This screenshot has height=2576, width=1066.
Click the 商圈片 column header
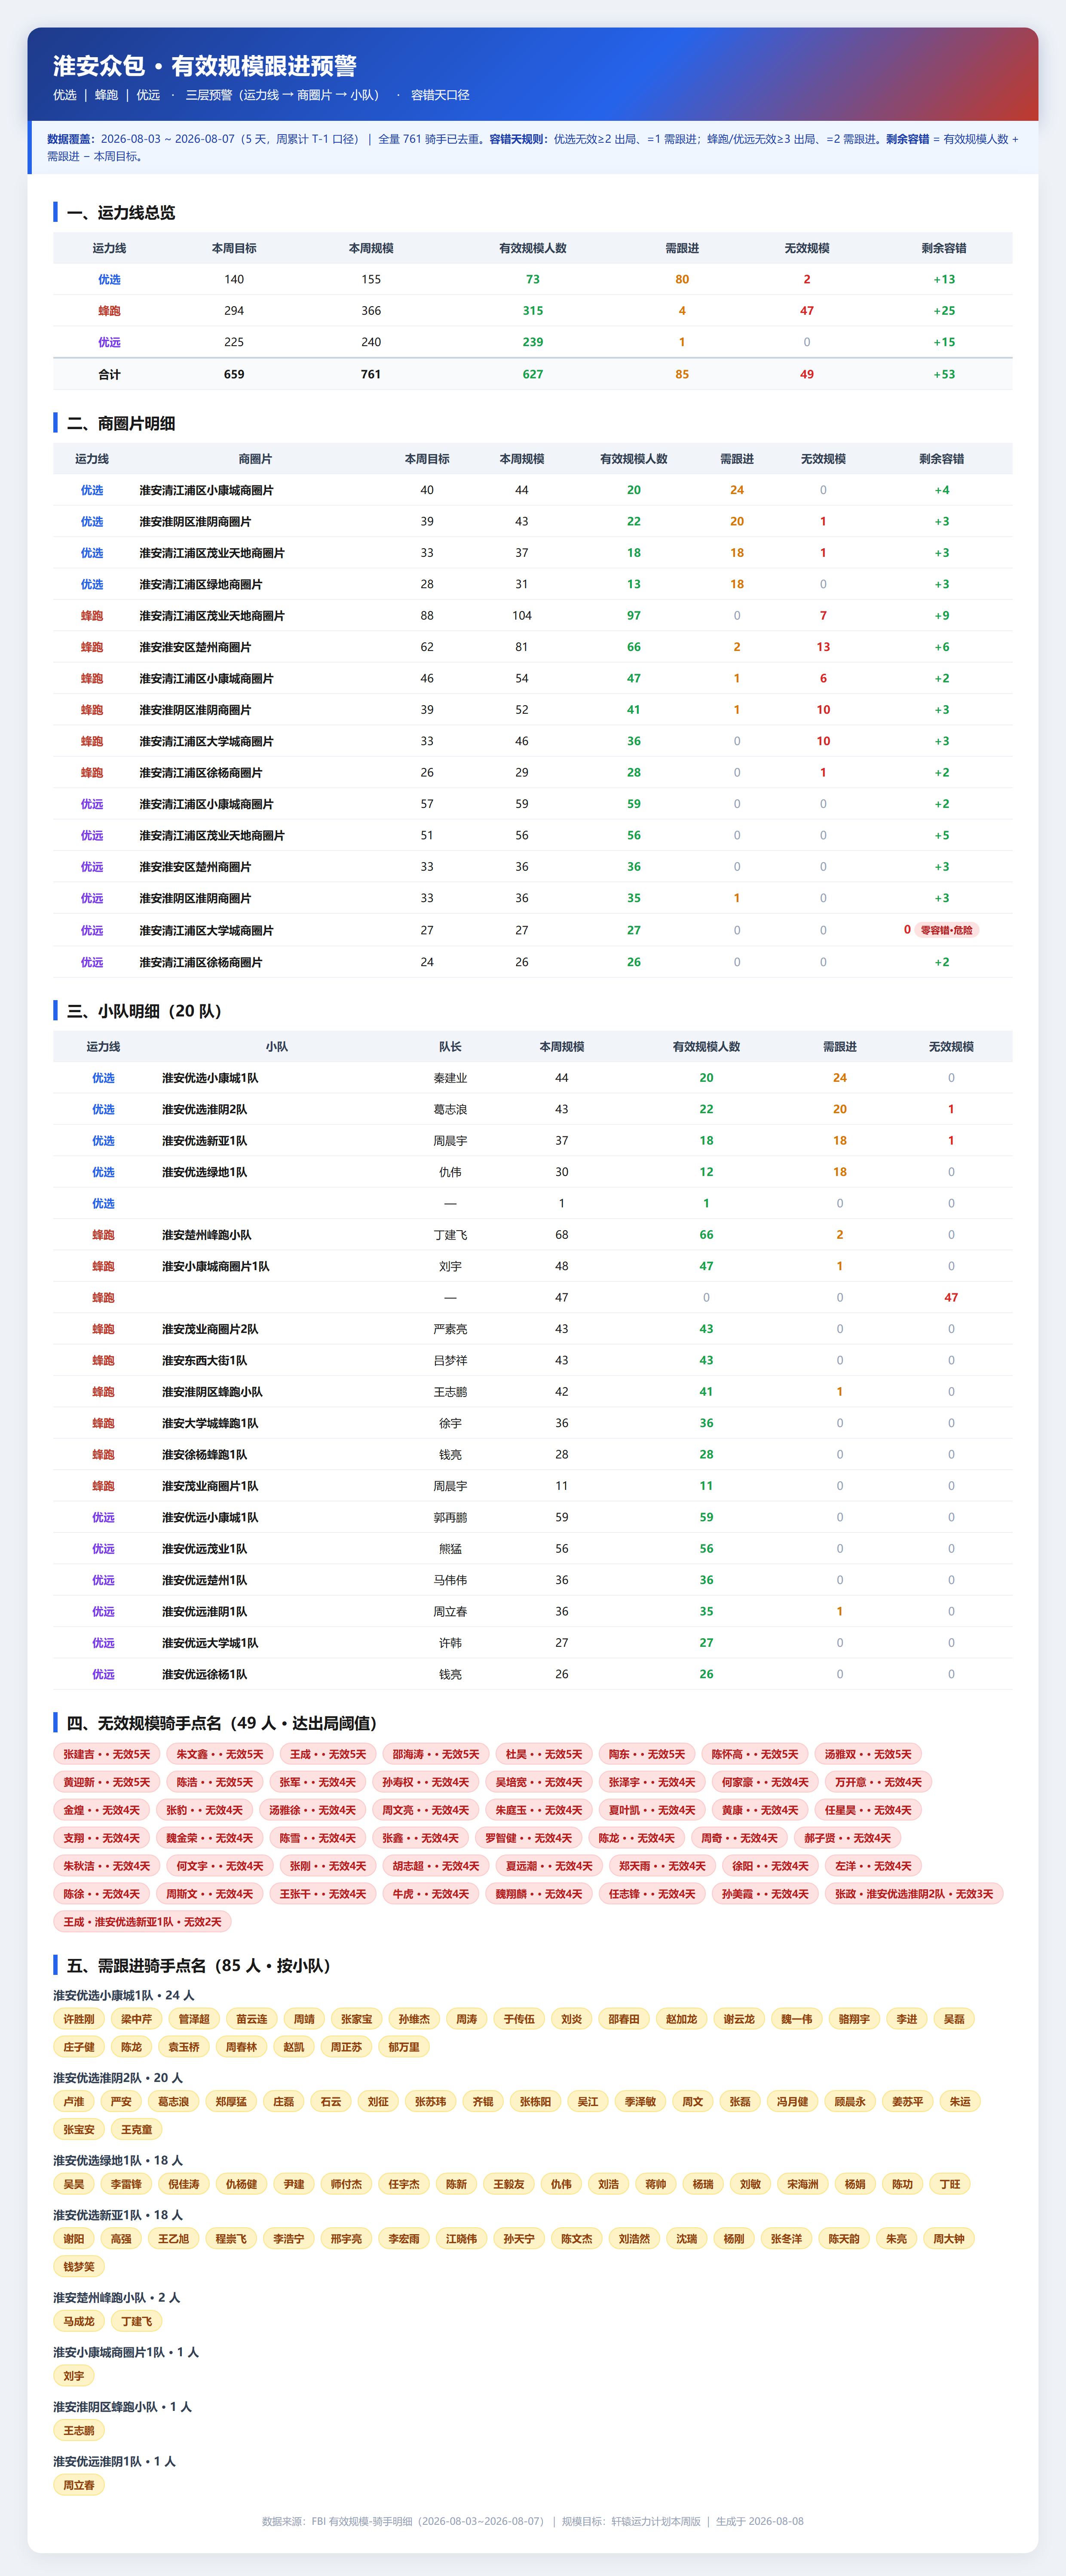(x=255, y=459)
